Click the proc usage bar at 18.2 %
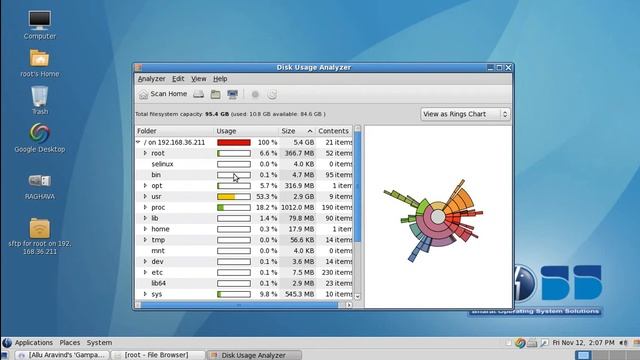640x360 pixels. coord(234,208)
